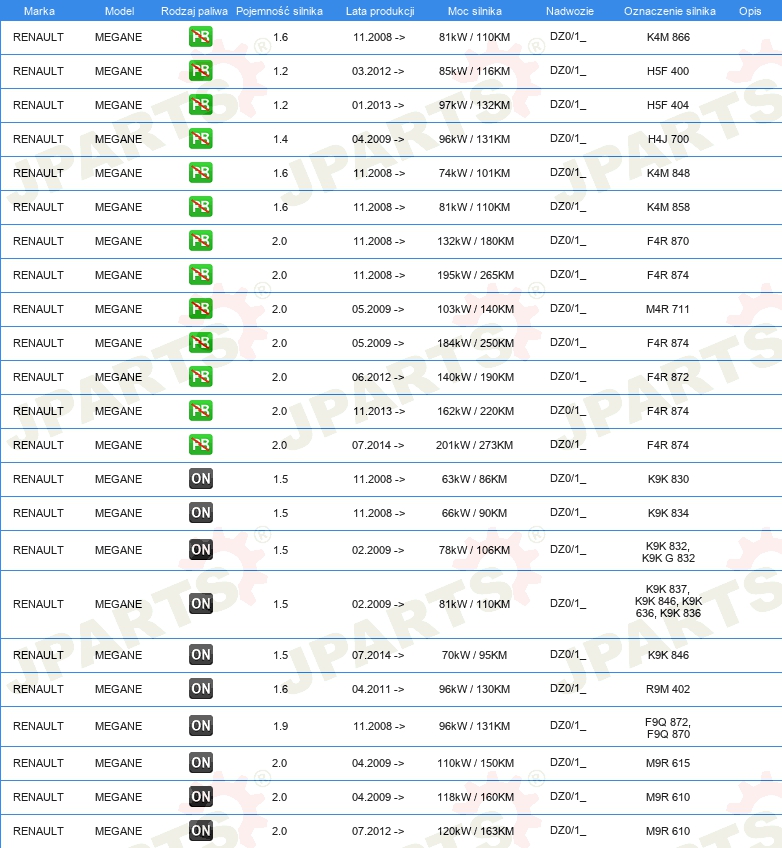Select engine code M4R 711

tap(667, 309)
